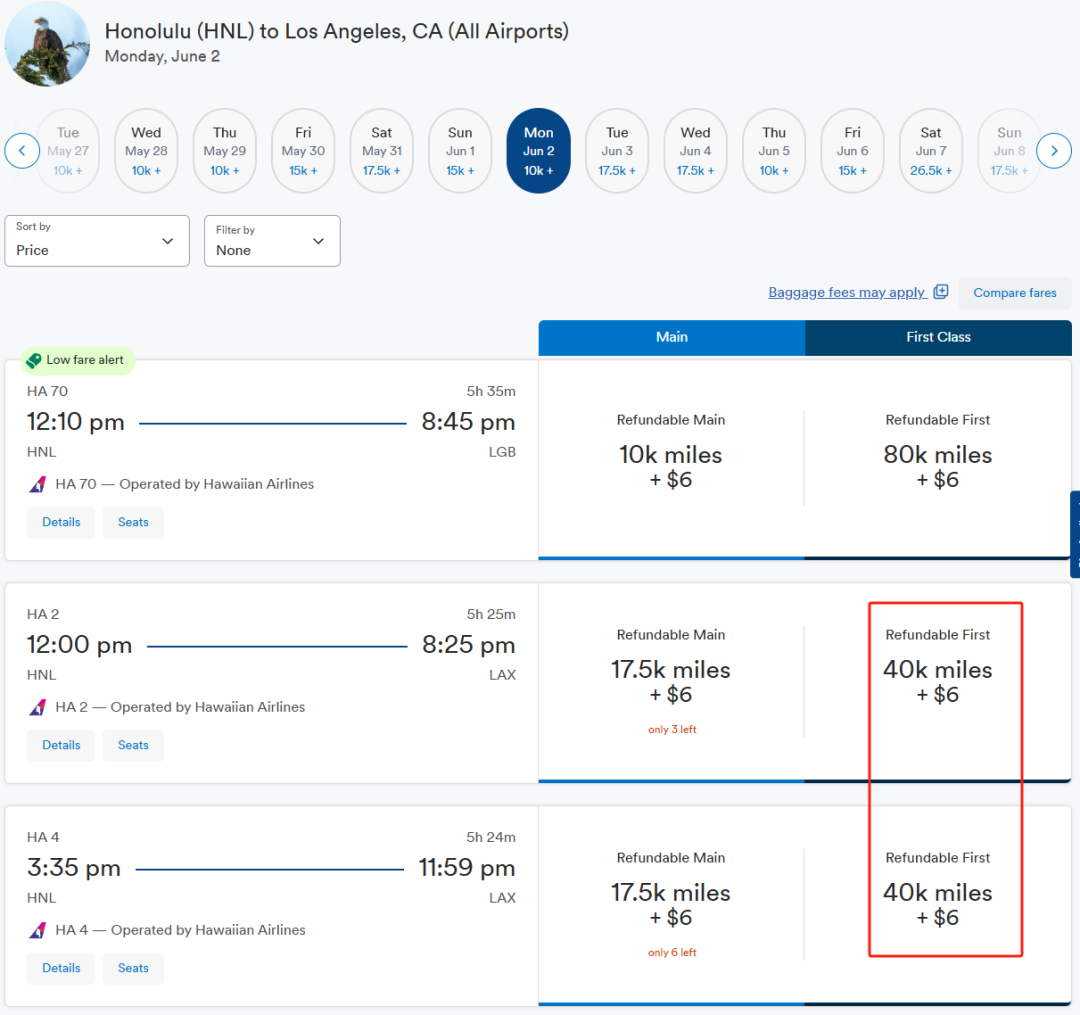1080x1015 pixels.
Task: Select Tue Jun 3 date option
Action: [617, 151]
